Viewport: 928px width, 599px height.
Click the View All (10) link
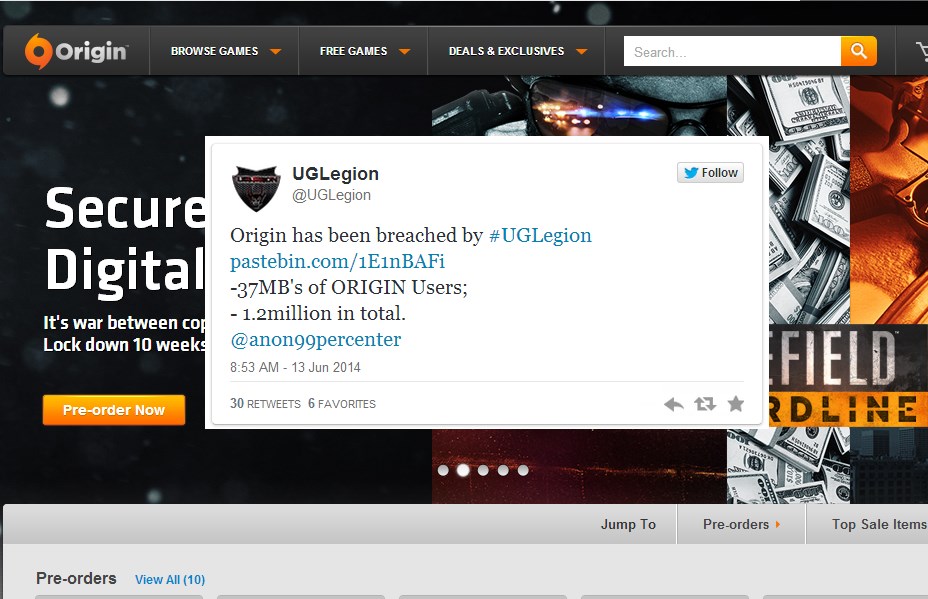coord(170,579)
